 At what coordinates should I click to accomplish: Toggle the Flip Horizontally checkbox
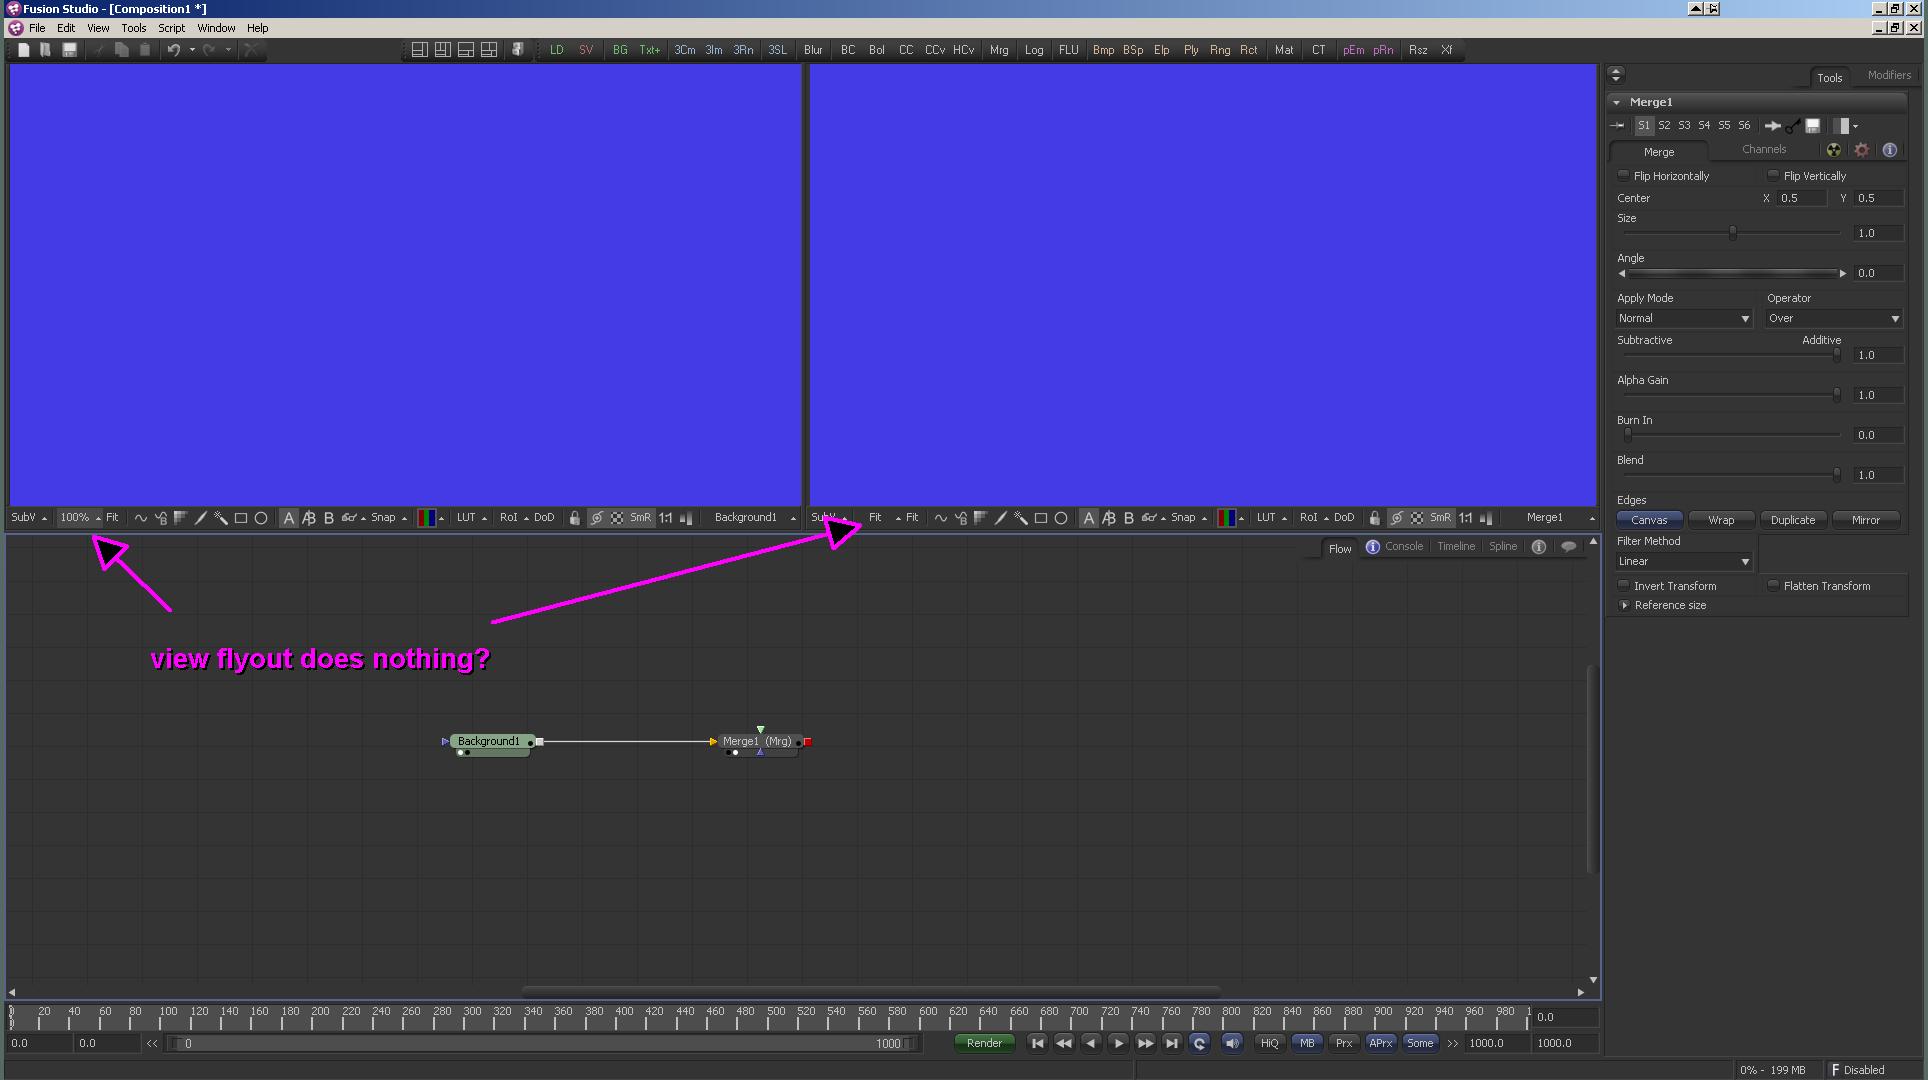coord(1621,175)
